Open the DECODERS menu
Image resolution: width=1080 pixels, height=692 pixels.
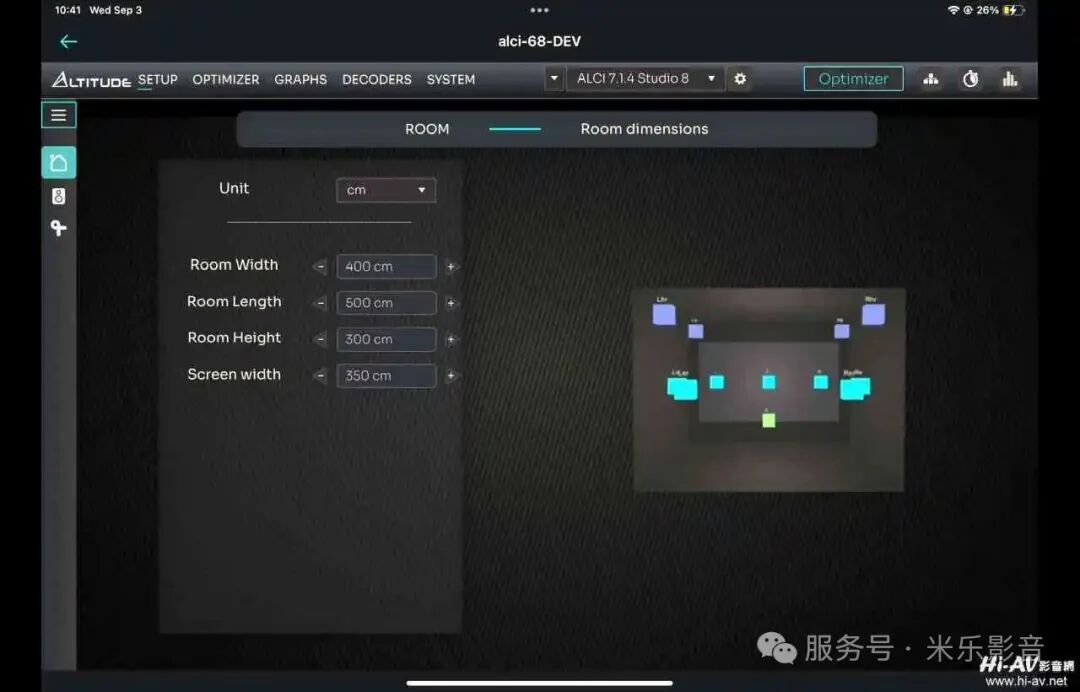coord(376,80)
